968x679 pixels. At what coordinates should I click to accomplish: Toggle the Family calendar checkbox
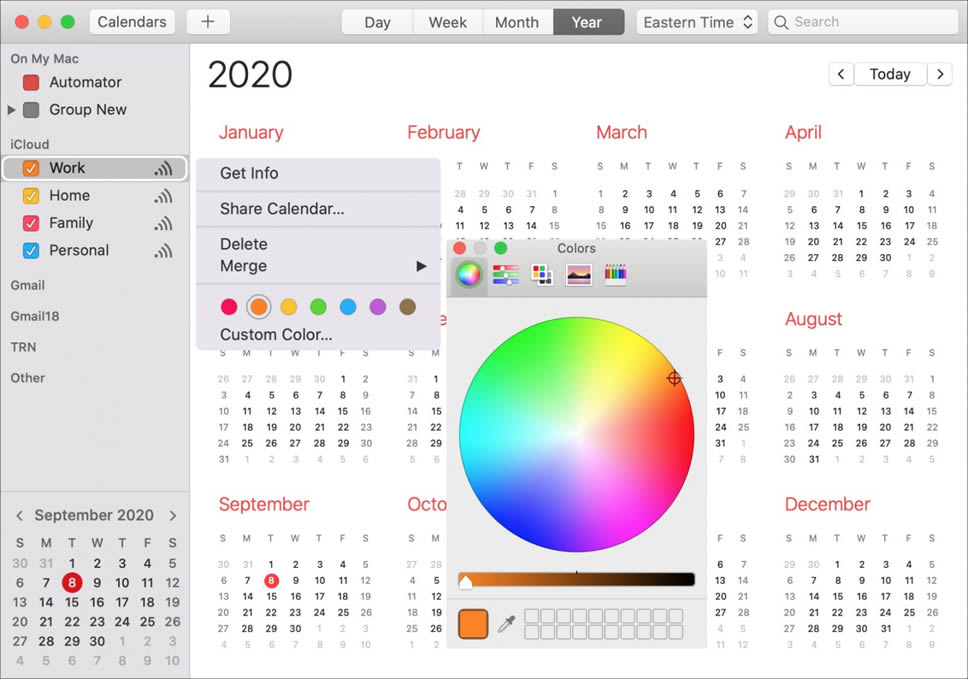(x=31, y=223)
